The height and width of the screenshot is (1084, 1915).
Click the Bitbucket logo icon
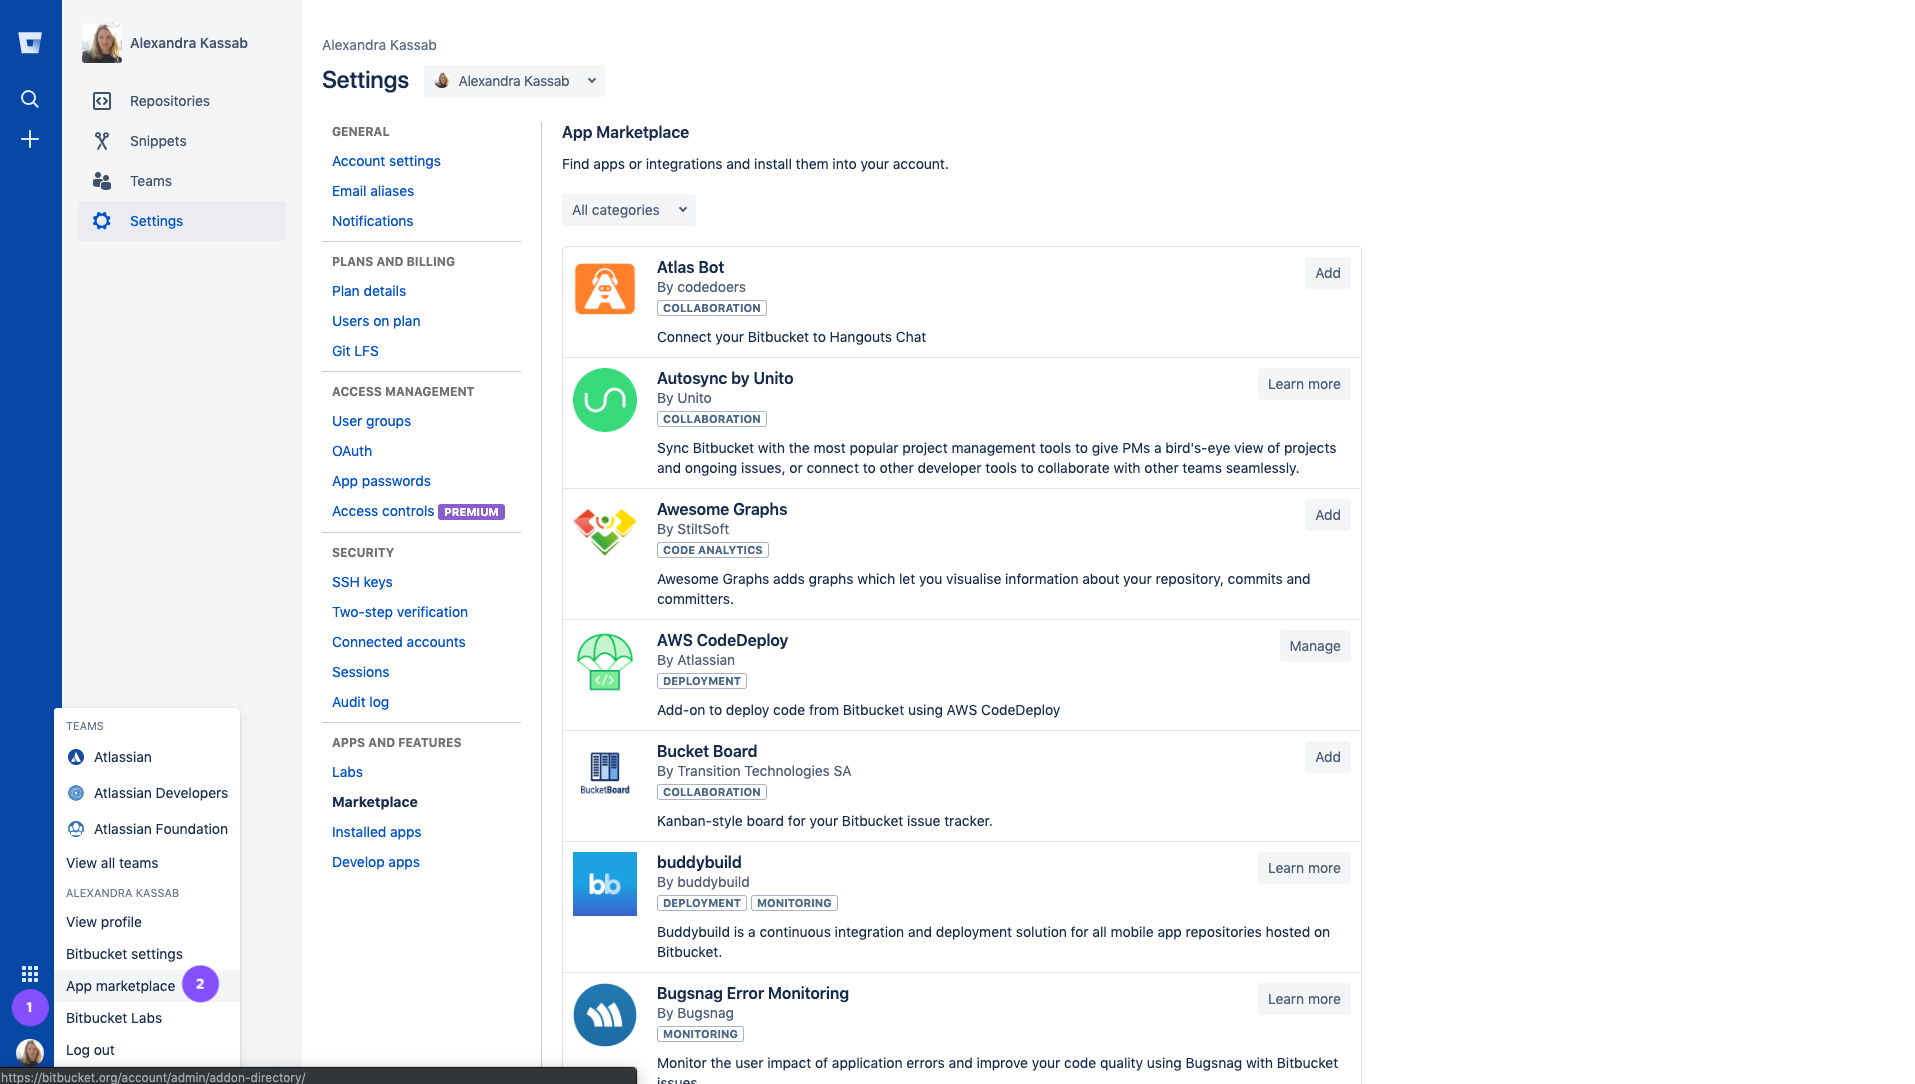point(30,42)
